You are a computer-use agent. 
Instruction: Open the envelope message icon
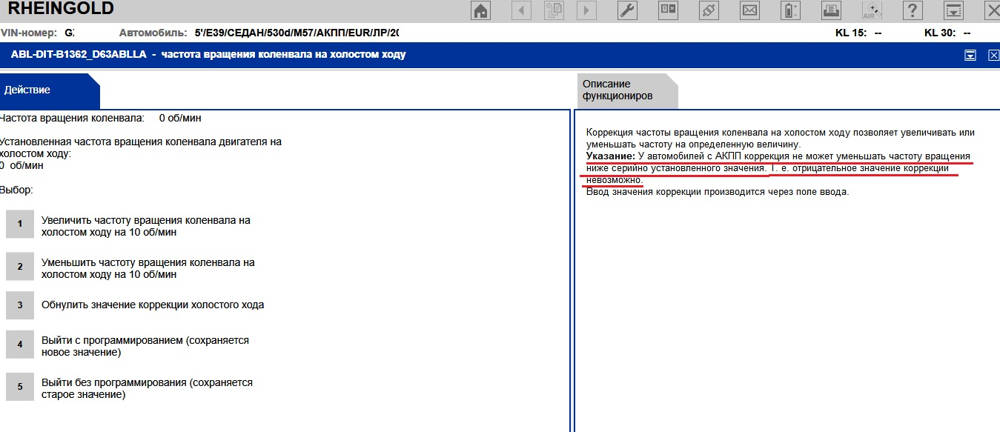(747, 11)
